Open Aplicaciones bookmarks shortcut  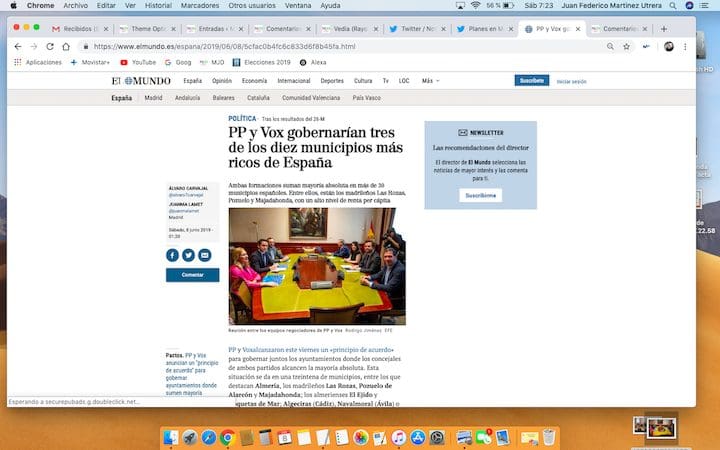click(38, 62)
